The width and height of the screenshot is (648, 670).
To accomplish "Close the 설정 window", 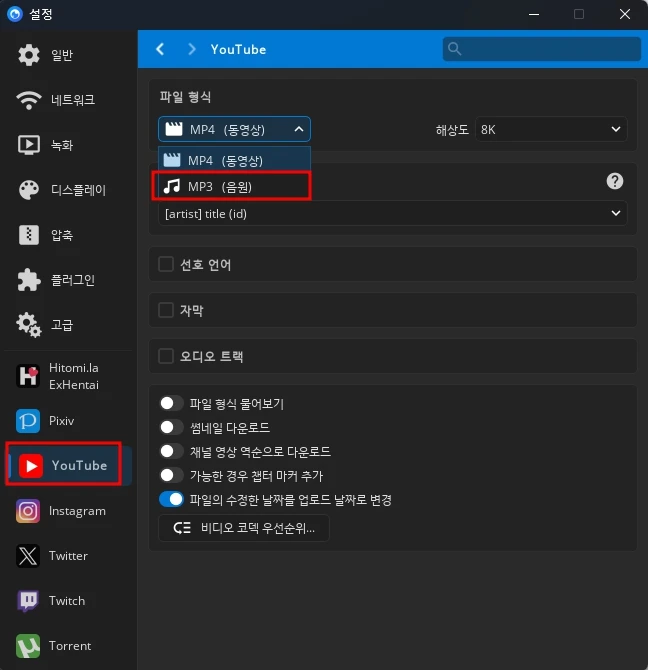I will tap(625, 14).
